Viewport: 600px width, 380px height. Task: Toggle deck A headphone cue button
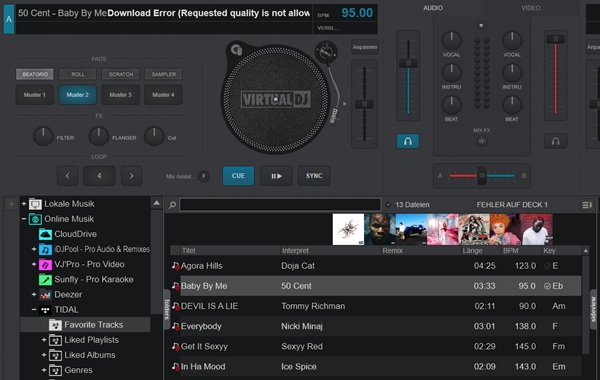pos(408,141)
